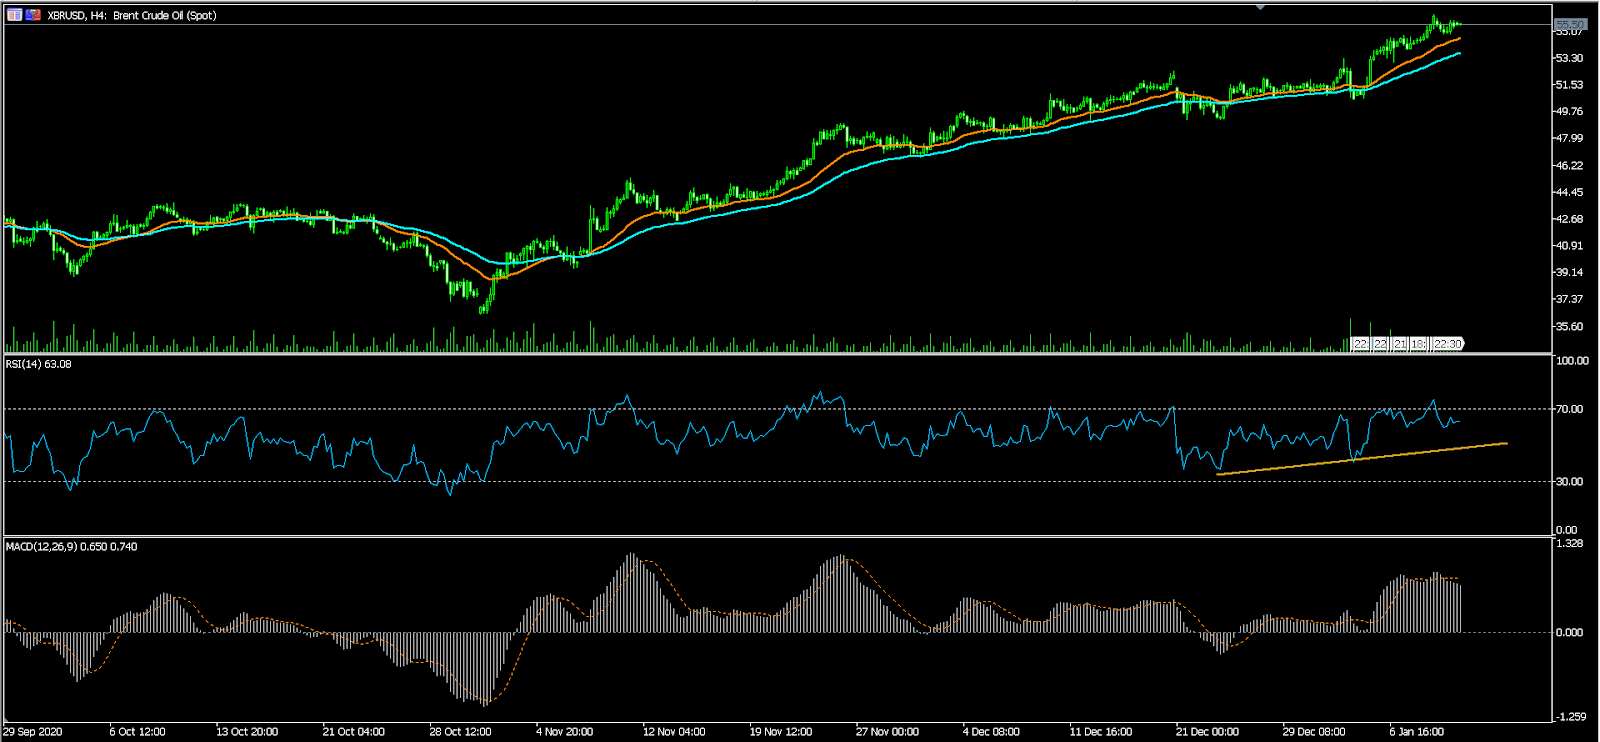Click the 35.60 price scale label
This screenshot has width=1600, height=742.
click(1569, 326)
